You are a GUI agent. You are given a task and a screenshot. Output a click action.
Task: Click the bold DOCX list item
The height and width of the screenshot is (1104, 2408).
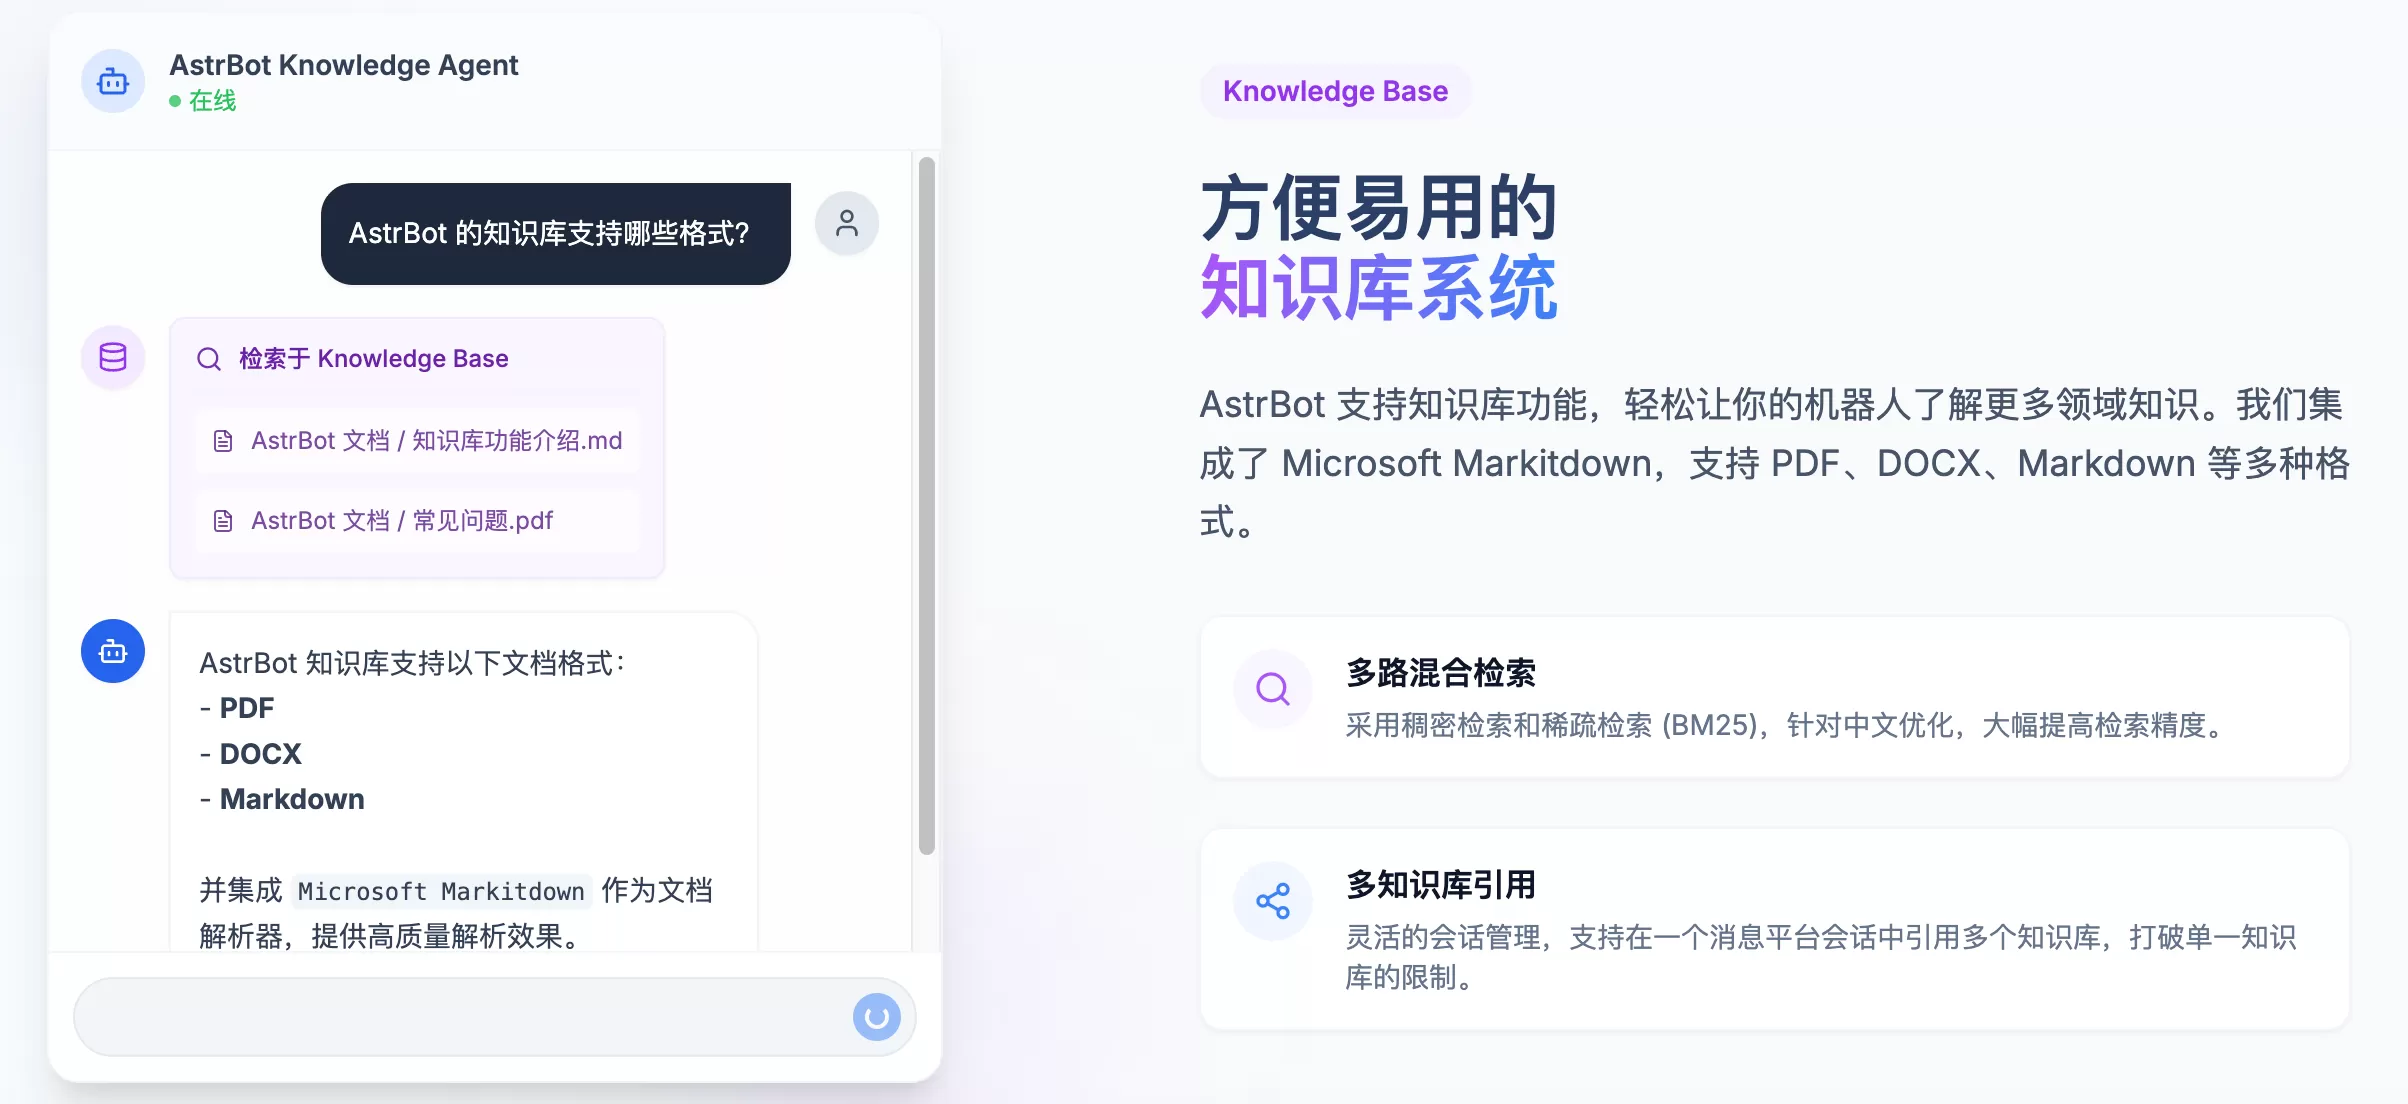pyautogui.click(x=261, y=754)
